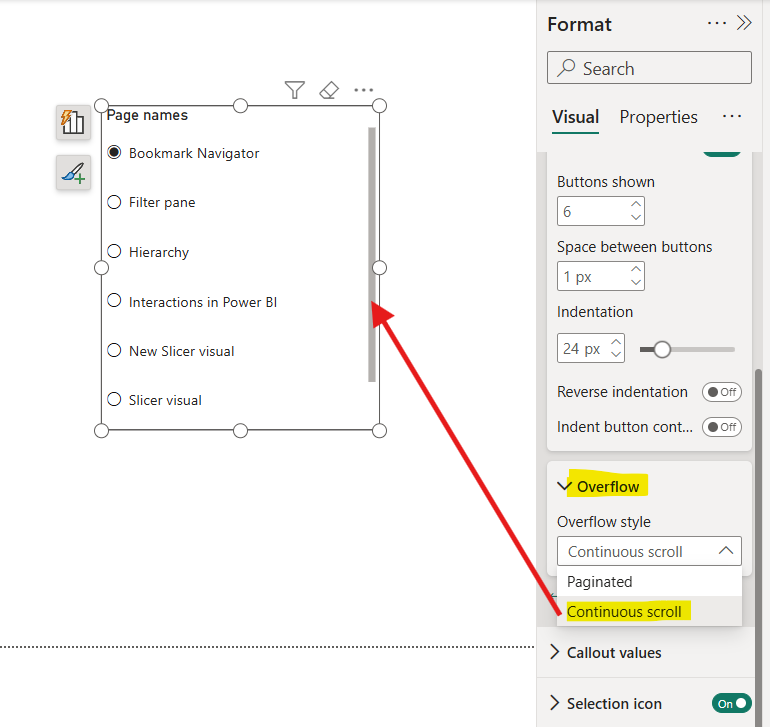770x727 pixels.
Task: Select the Filter pane radio button
Action: coord(114,202)
